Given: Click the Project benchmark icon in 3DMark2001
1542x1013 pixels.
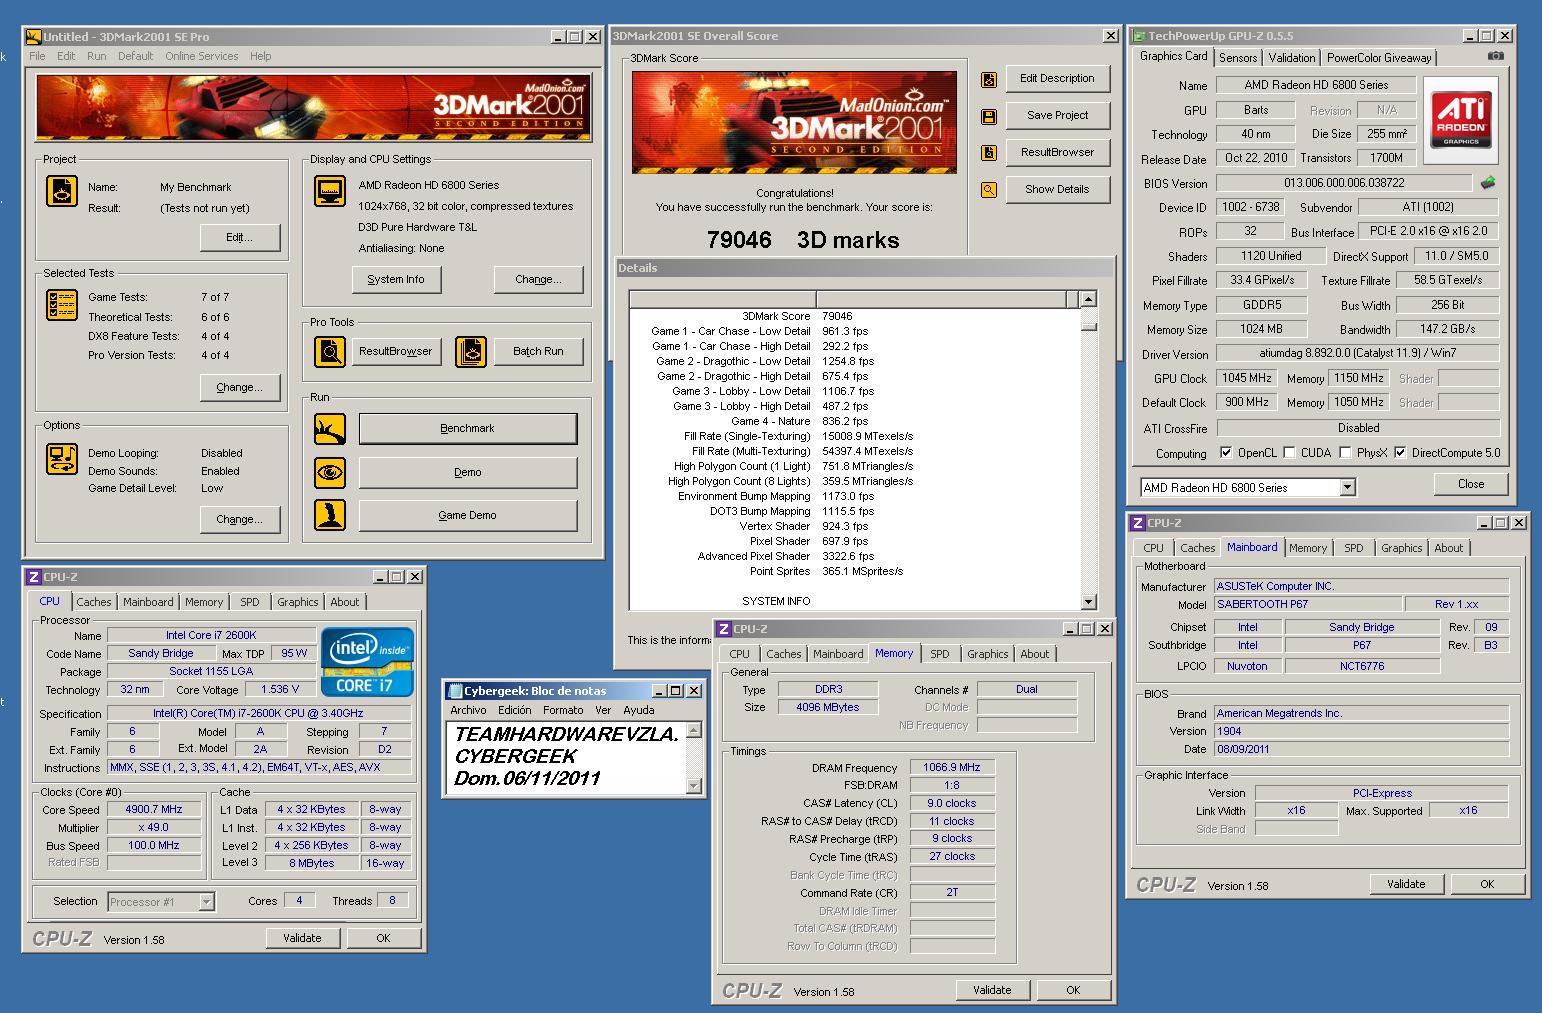Looking at the screenshot, I should click(62, 191).
